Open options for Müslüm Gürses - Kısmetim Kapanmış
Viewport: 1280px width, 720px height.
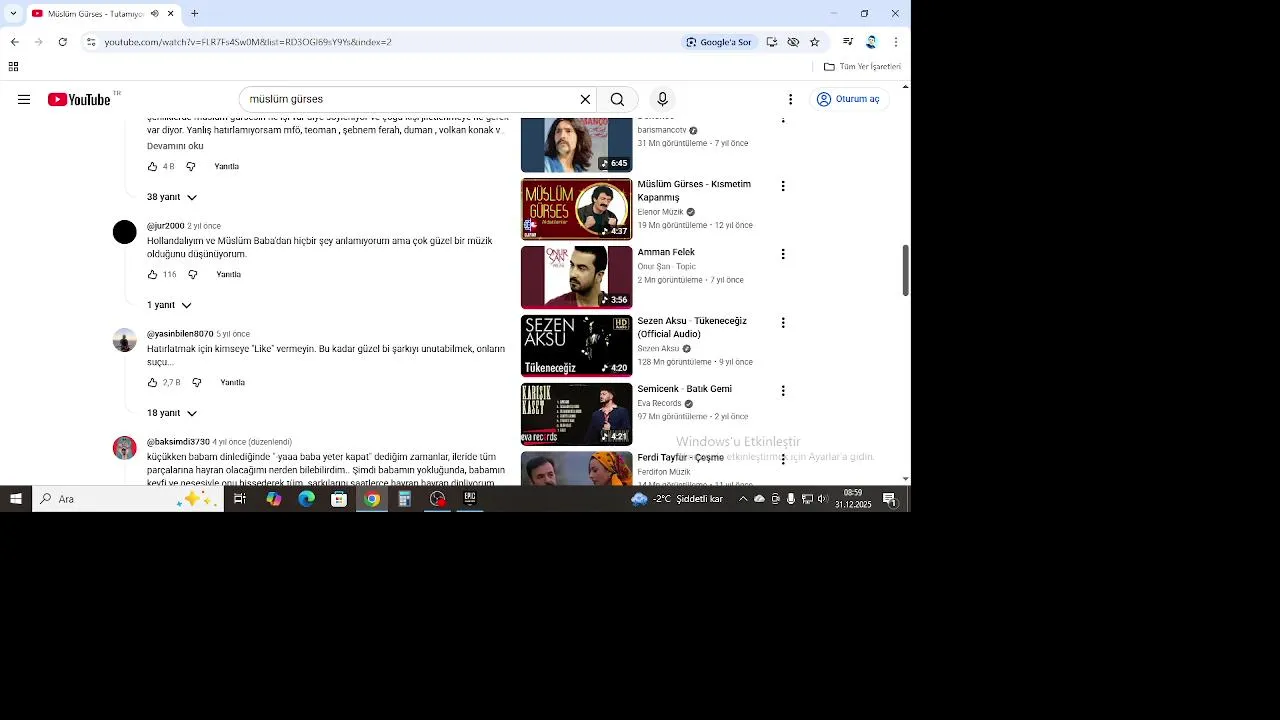tap(783, 186)
